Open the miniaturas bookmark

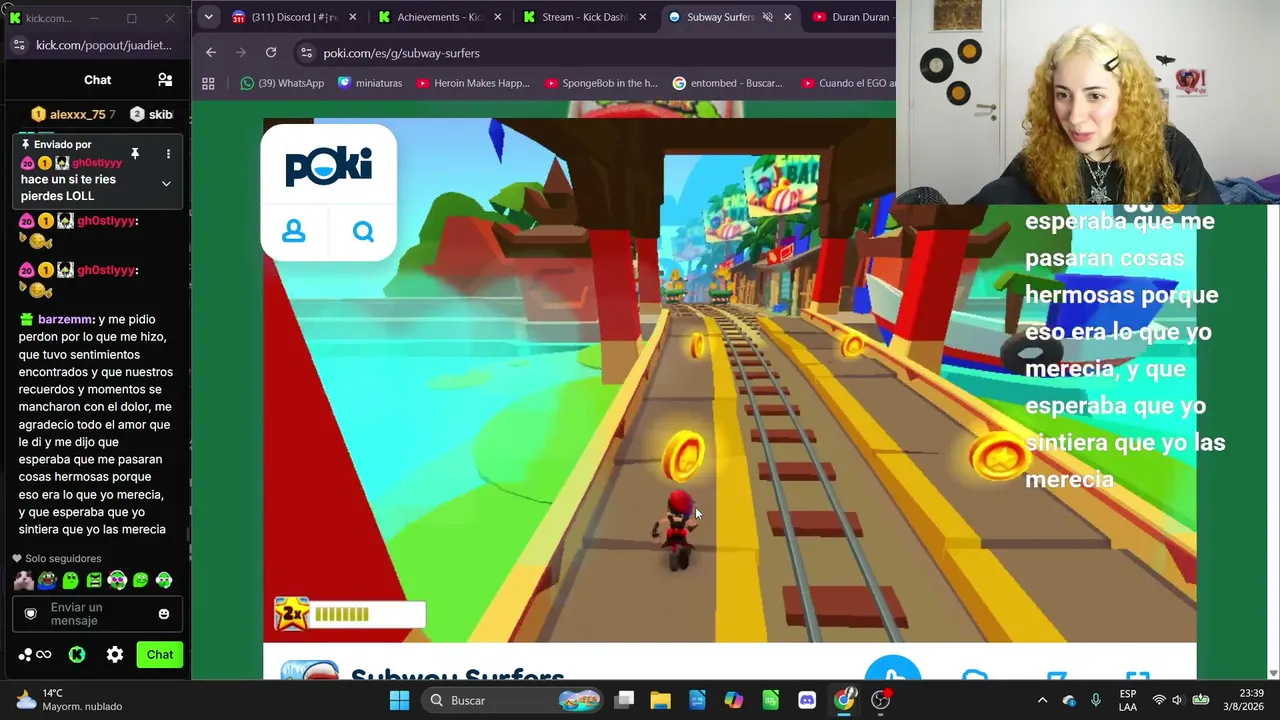370,83
